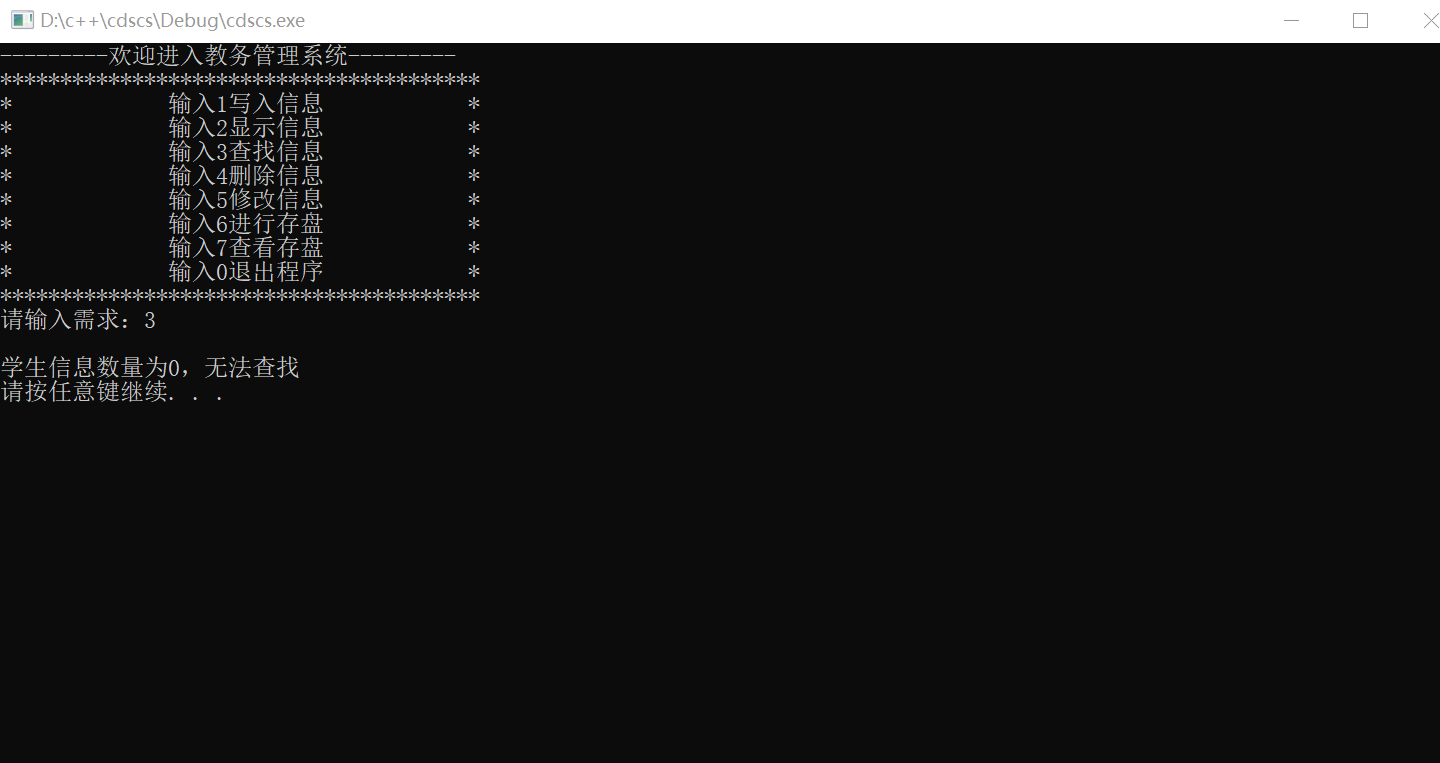Click the 学生信息数量为0，无法查找 message
This screenshot has width=1440, height=763.
(150, 368)
